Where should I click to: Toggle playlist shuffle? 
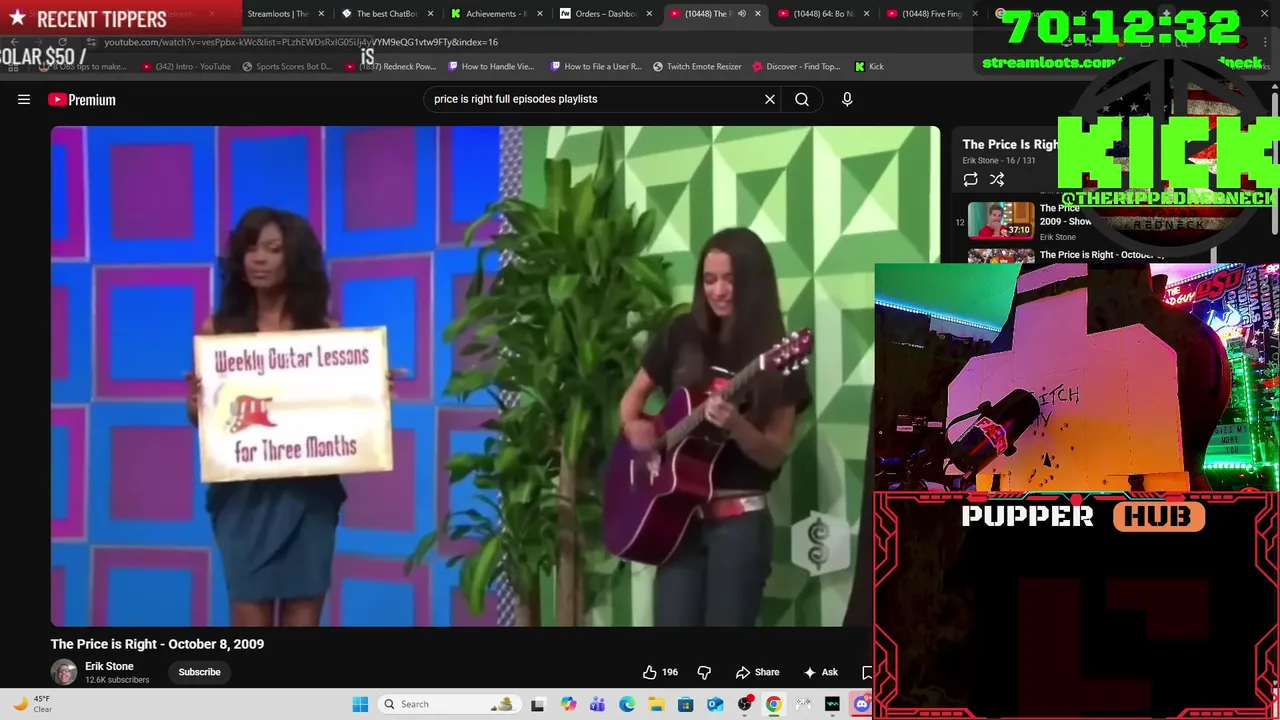pos(997,179)
